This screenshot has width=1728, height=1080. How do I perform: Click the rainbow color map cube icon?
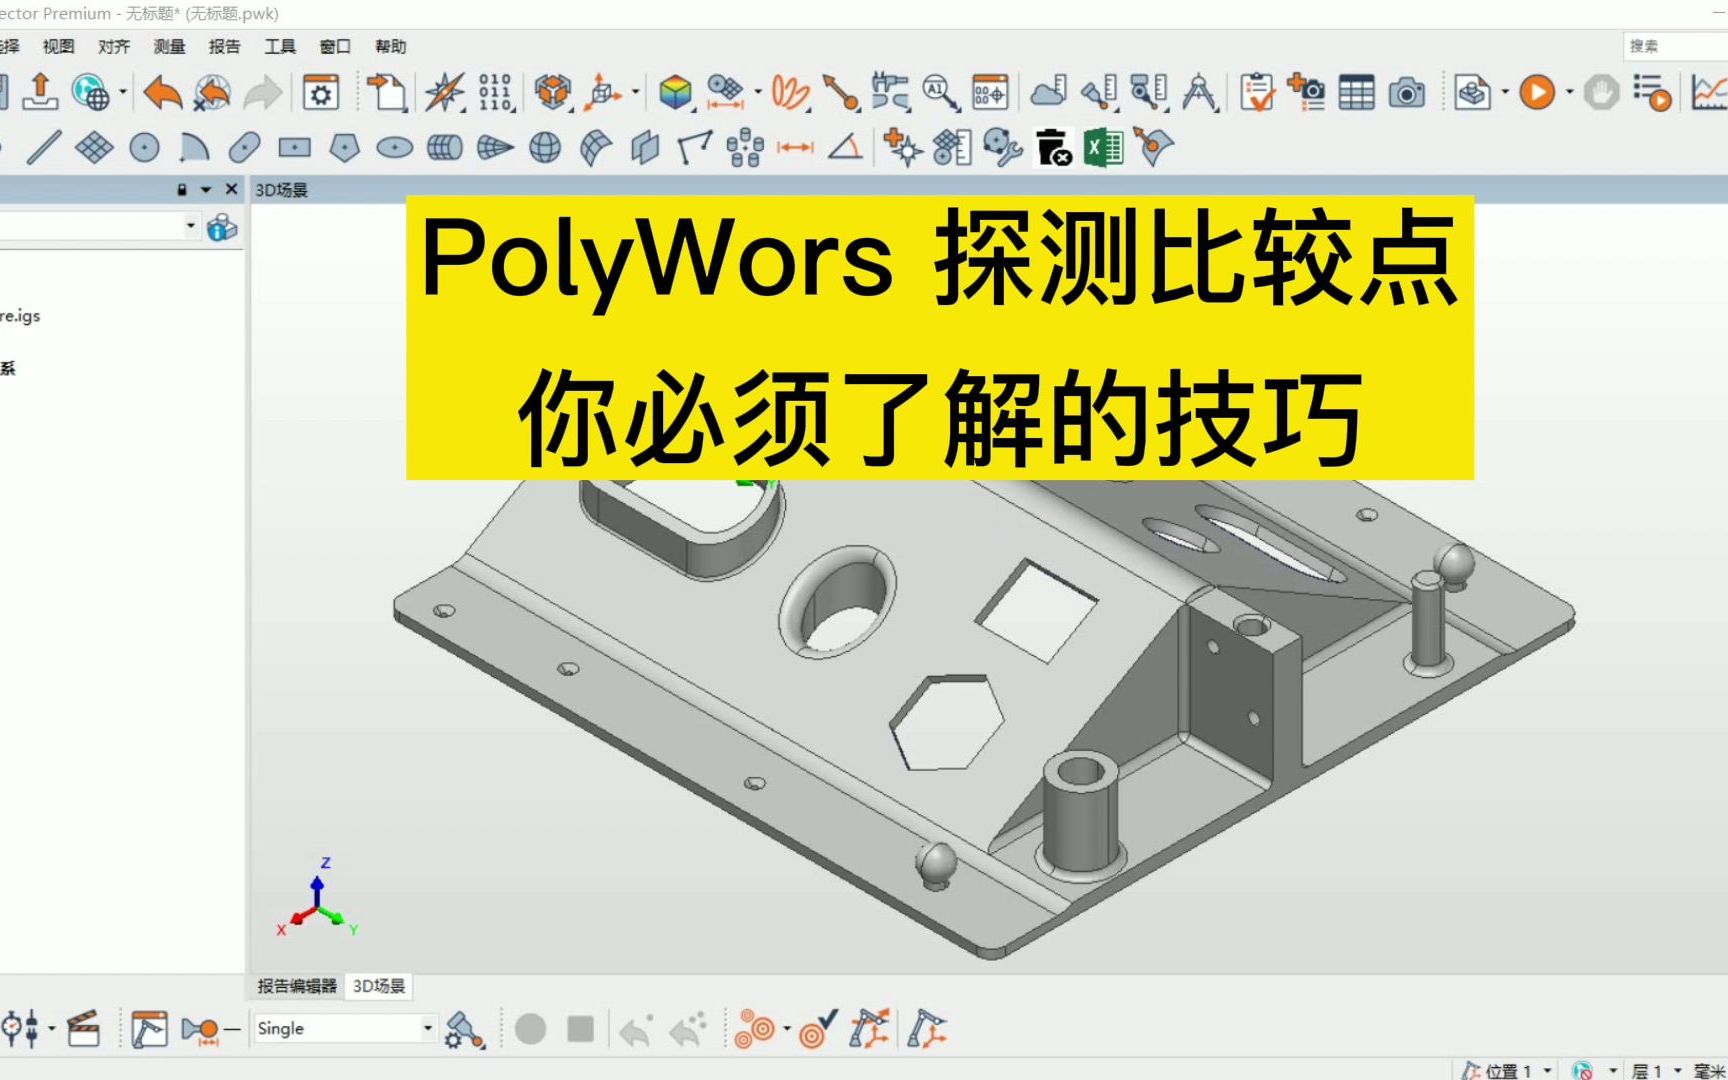point(676,92)
